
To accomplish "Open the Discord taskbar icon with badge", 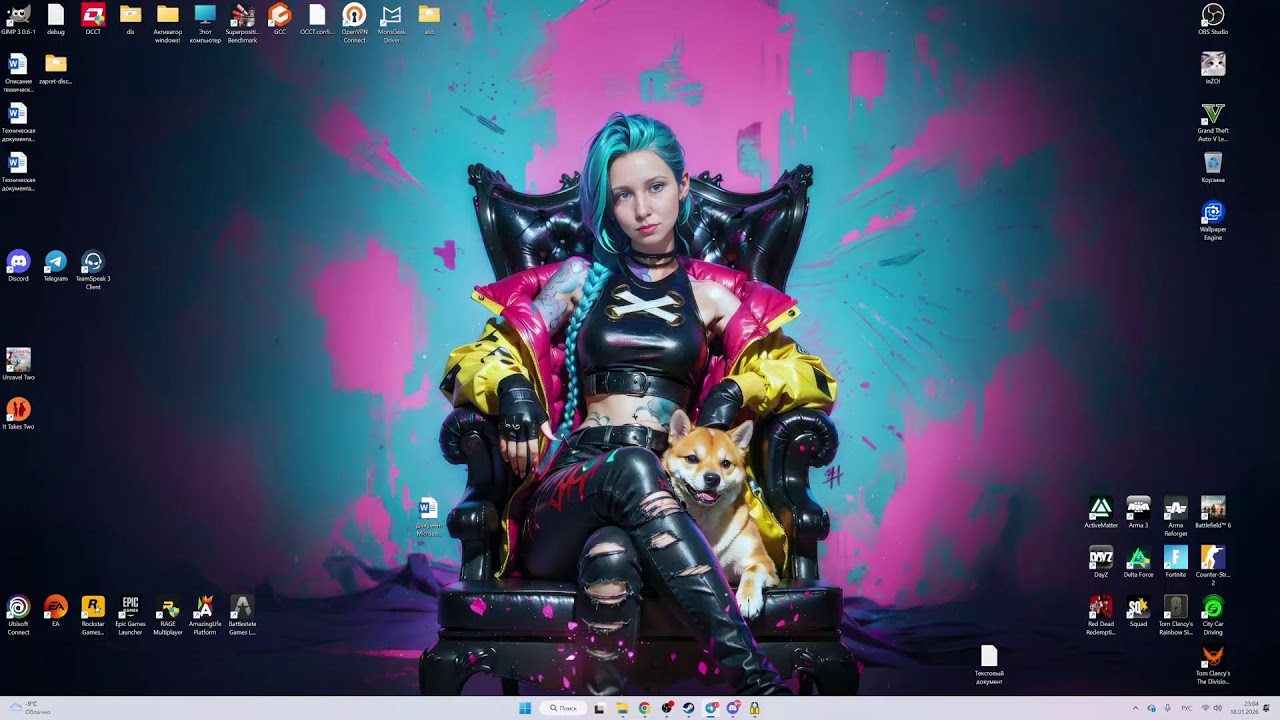I will click(733, 708).
